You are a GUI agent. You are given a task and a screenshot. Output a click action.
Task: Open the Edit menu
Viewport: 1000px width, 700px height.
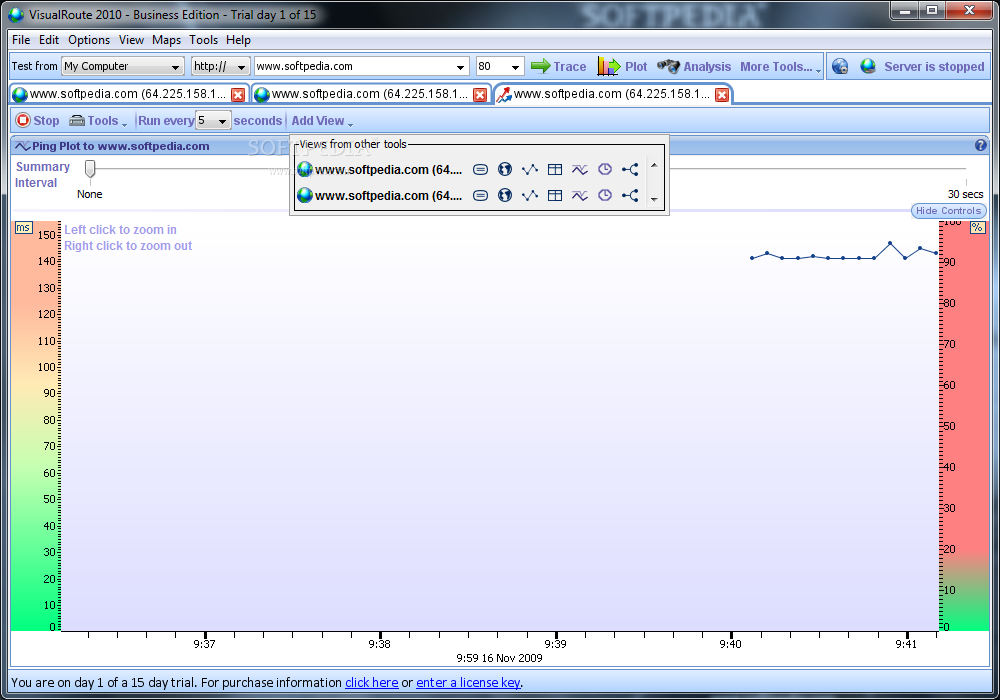(x=48, y=40)
